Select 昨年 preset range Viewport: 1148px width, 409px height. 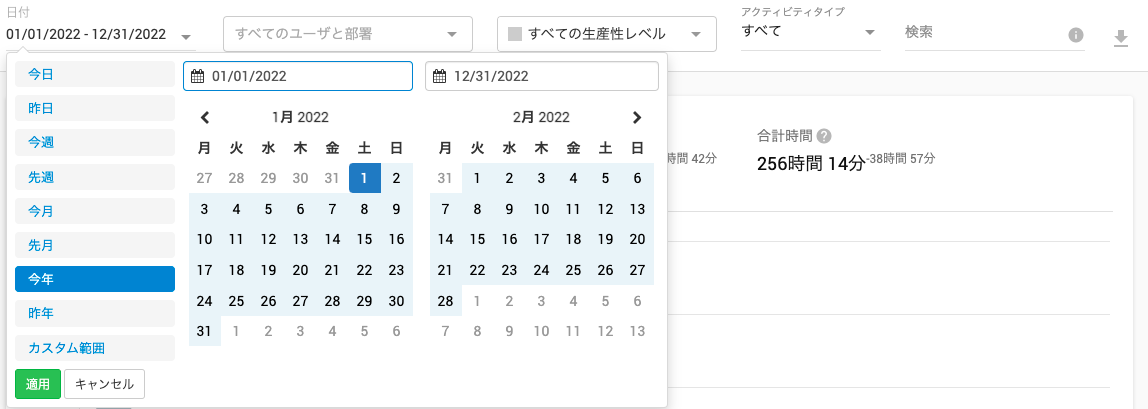[x=95, y=313]
